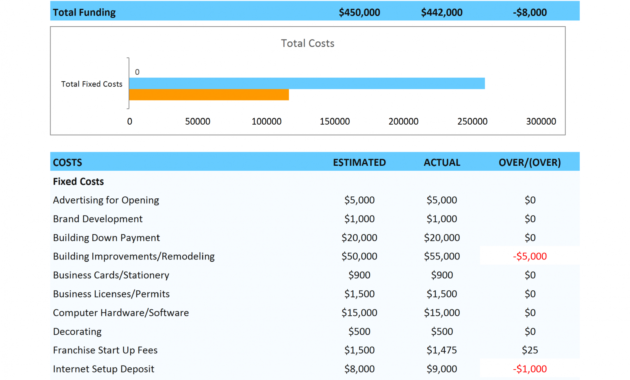Click Building Down Payment estimated $20,000

coord(359,238)
